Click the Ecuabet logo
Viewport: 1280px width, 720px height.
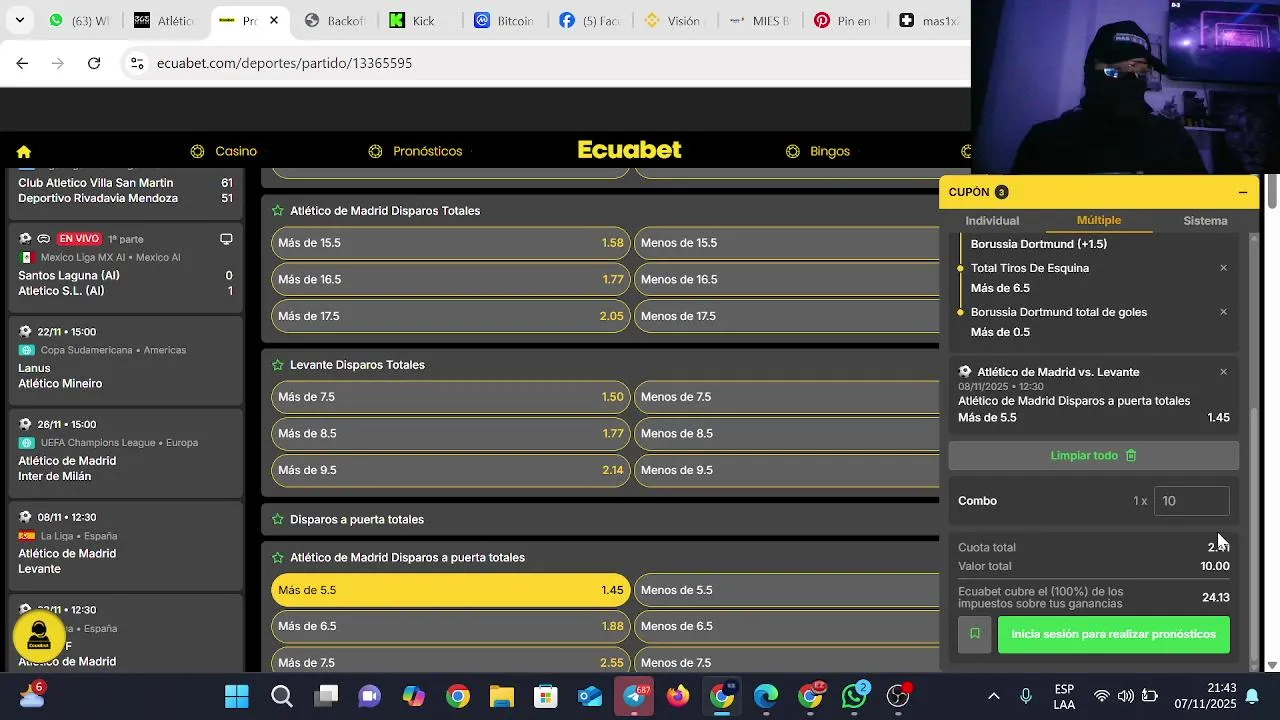[629, 150]
